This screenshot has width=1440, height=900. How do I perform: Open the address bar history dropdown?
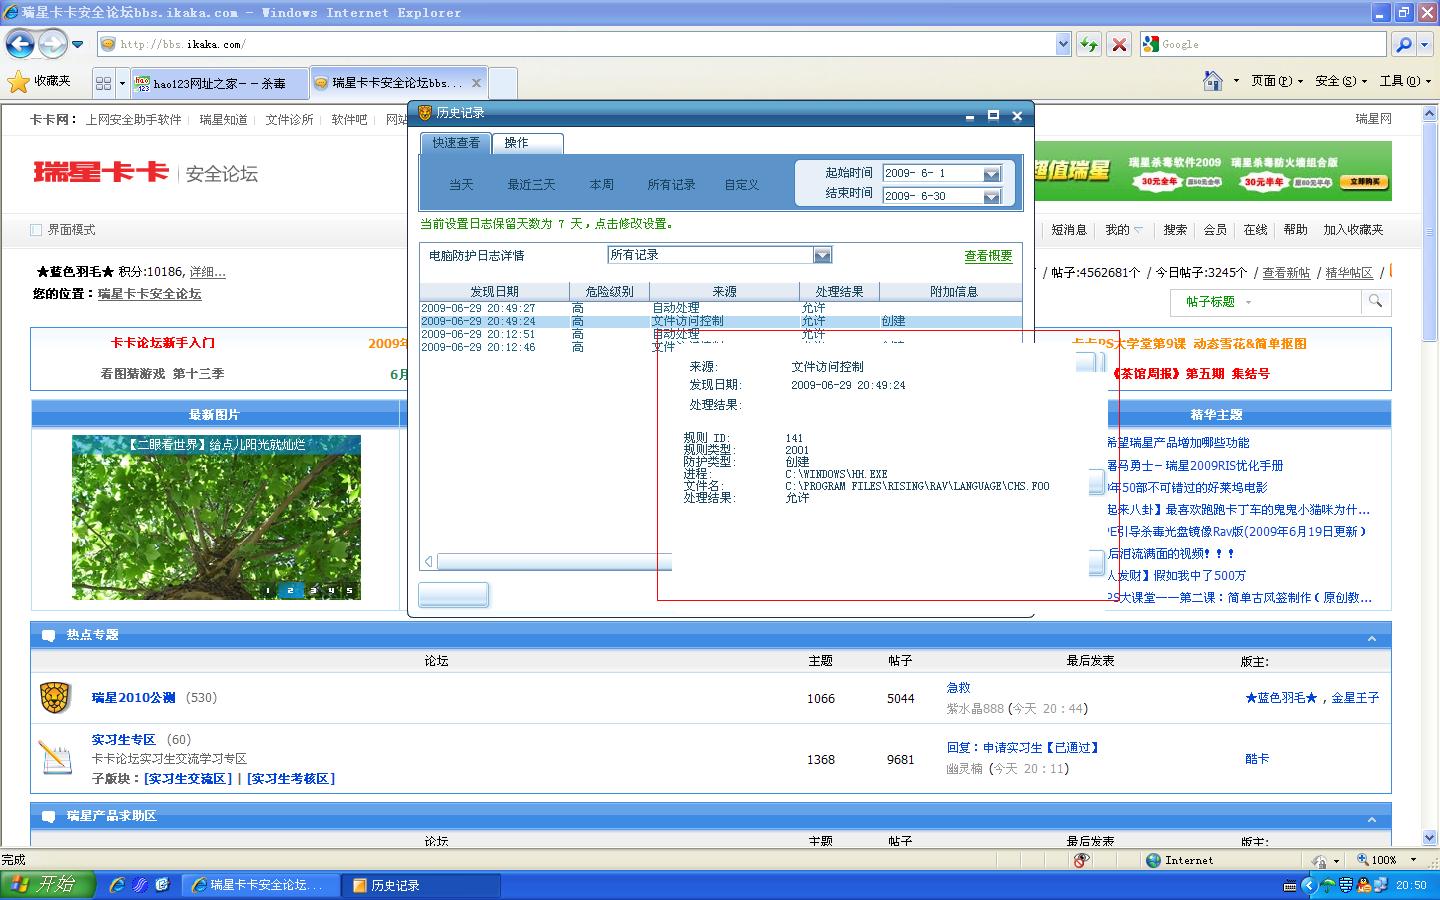1063,44
